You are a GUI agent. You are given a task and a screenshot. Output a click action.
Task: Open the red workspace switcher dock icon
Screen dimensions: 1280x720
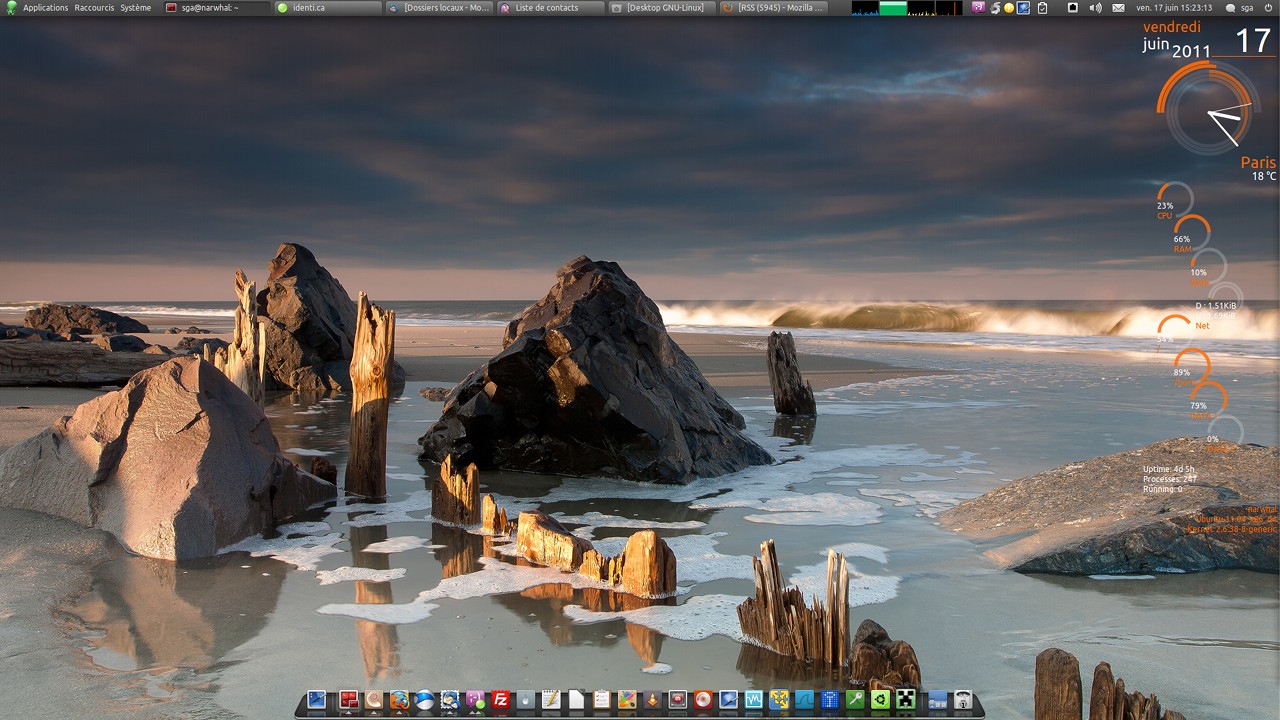click(x=349, y=700)
